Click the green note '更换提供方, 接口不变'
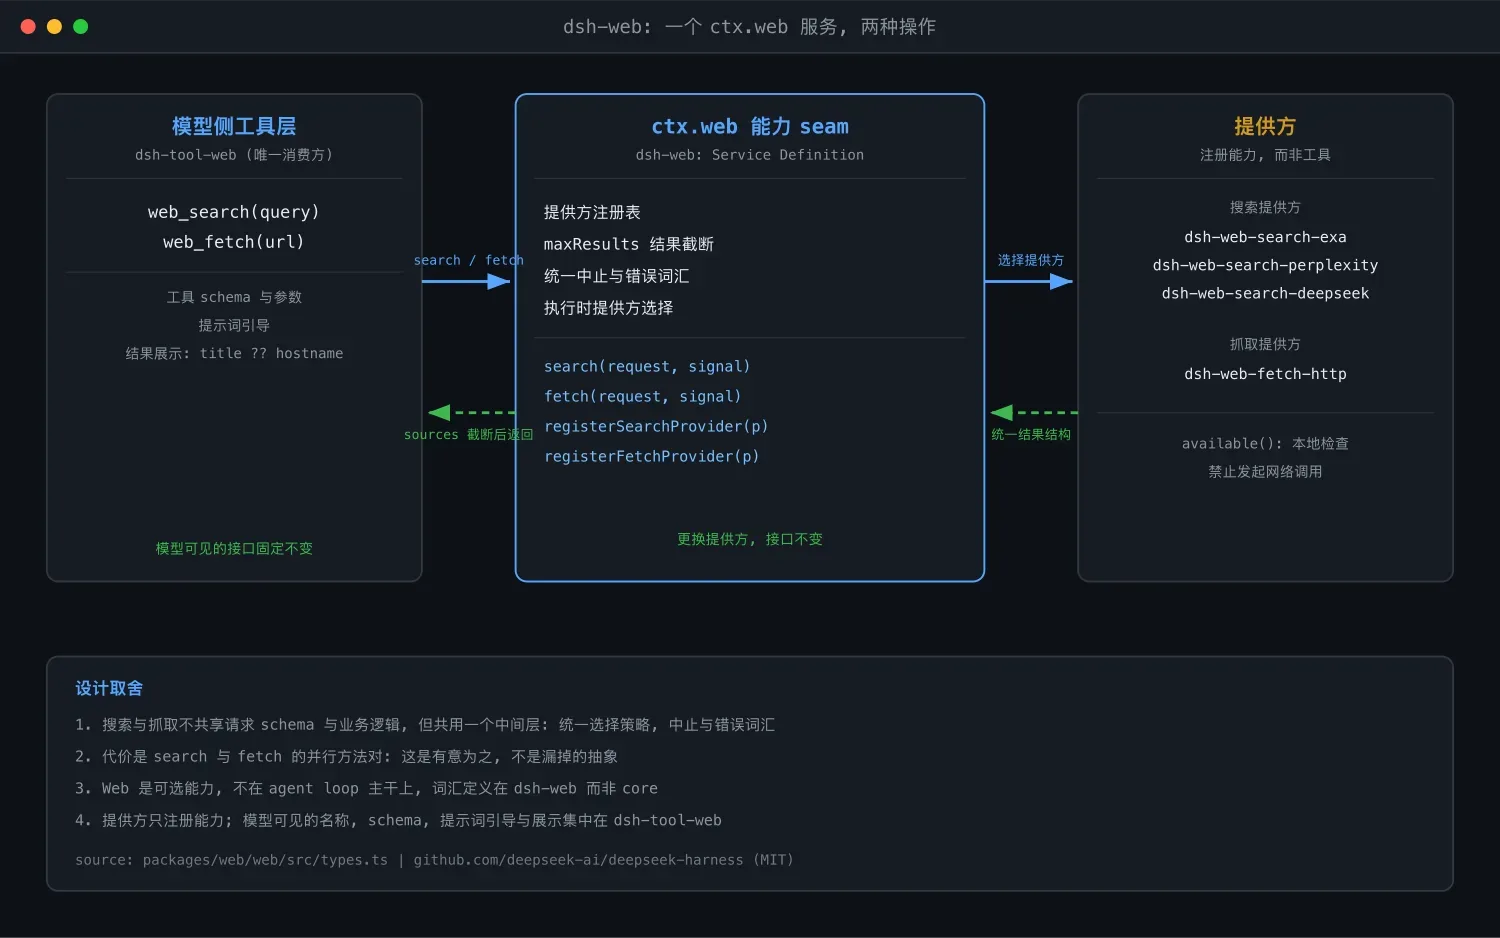Image resolution: width=1500 pixels, height=938 pixels. pyautogui.click(x=750, y=539)
